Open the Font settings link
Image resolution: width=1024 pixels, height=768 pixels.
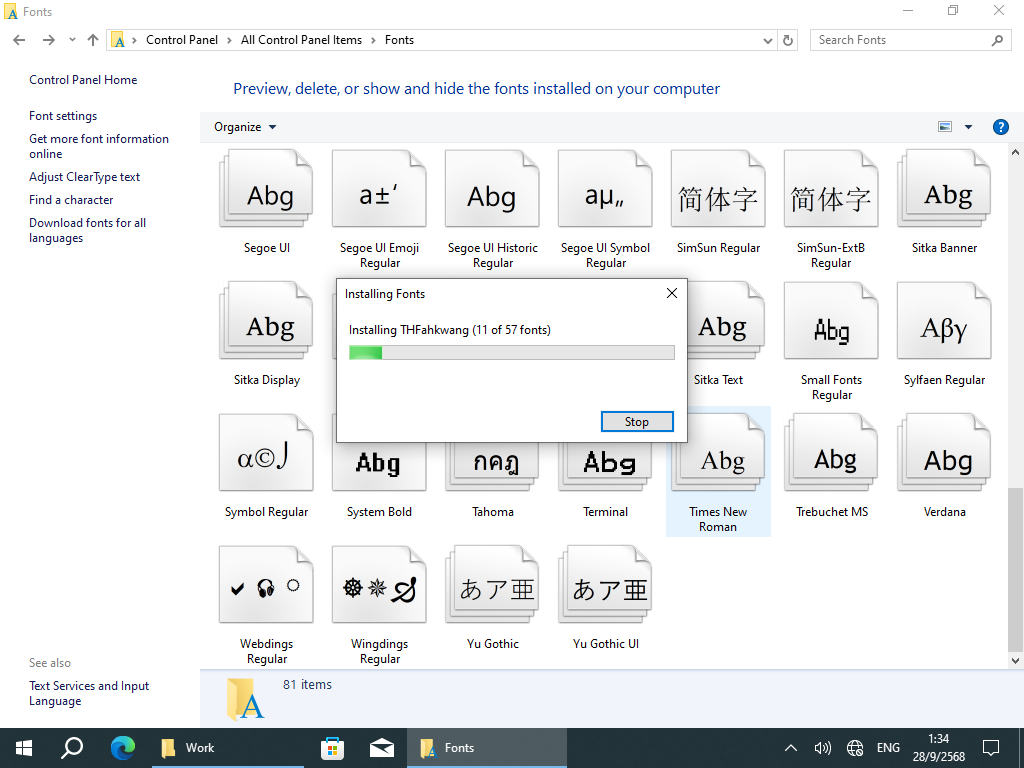(63, 116)
